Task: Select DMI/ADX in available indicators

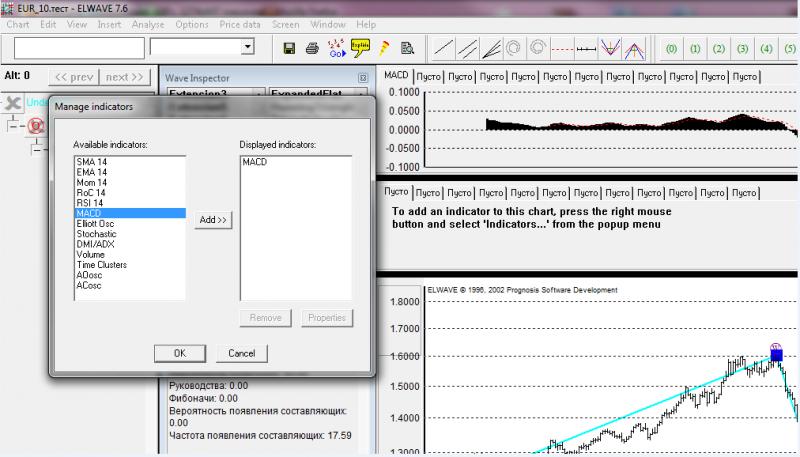Action: click(130, 244)
